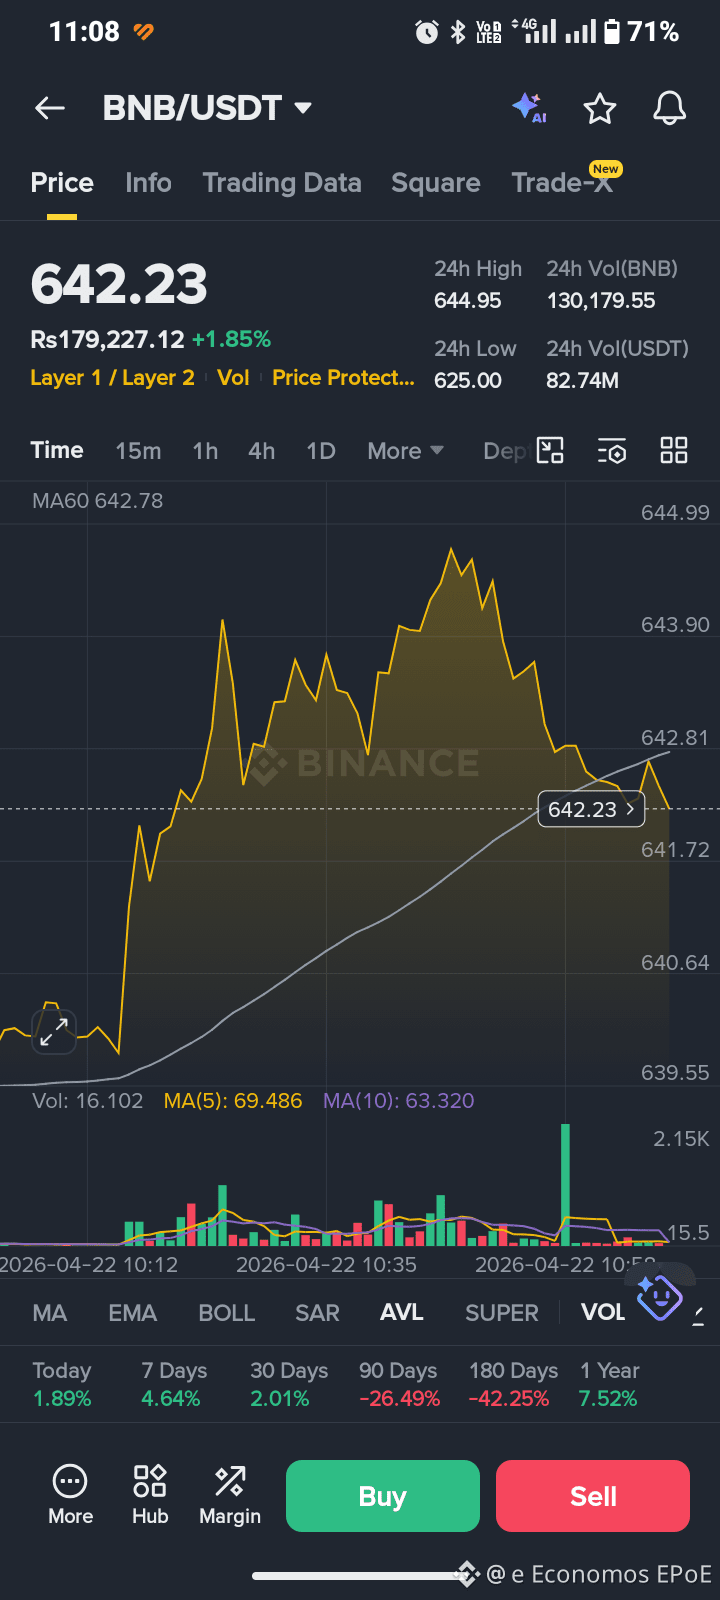Tap the MA(5): 69.486 volume label
720x1600 pixels.
(x=233, y=1101)
